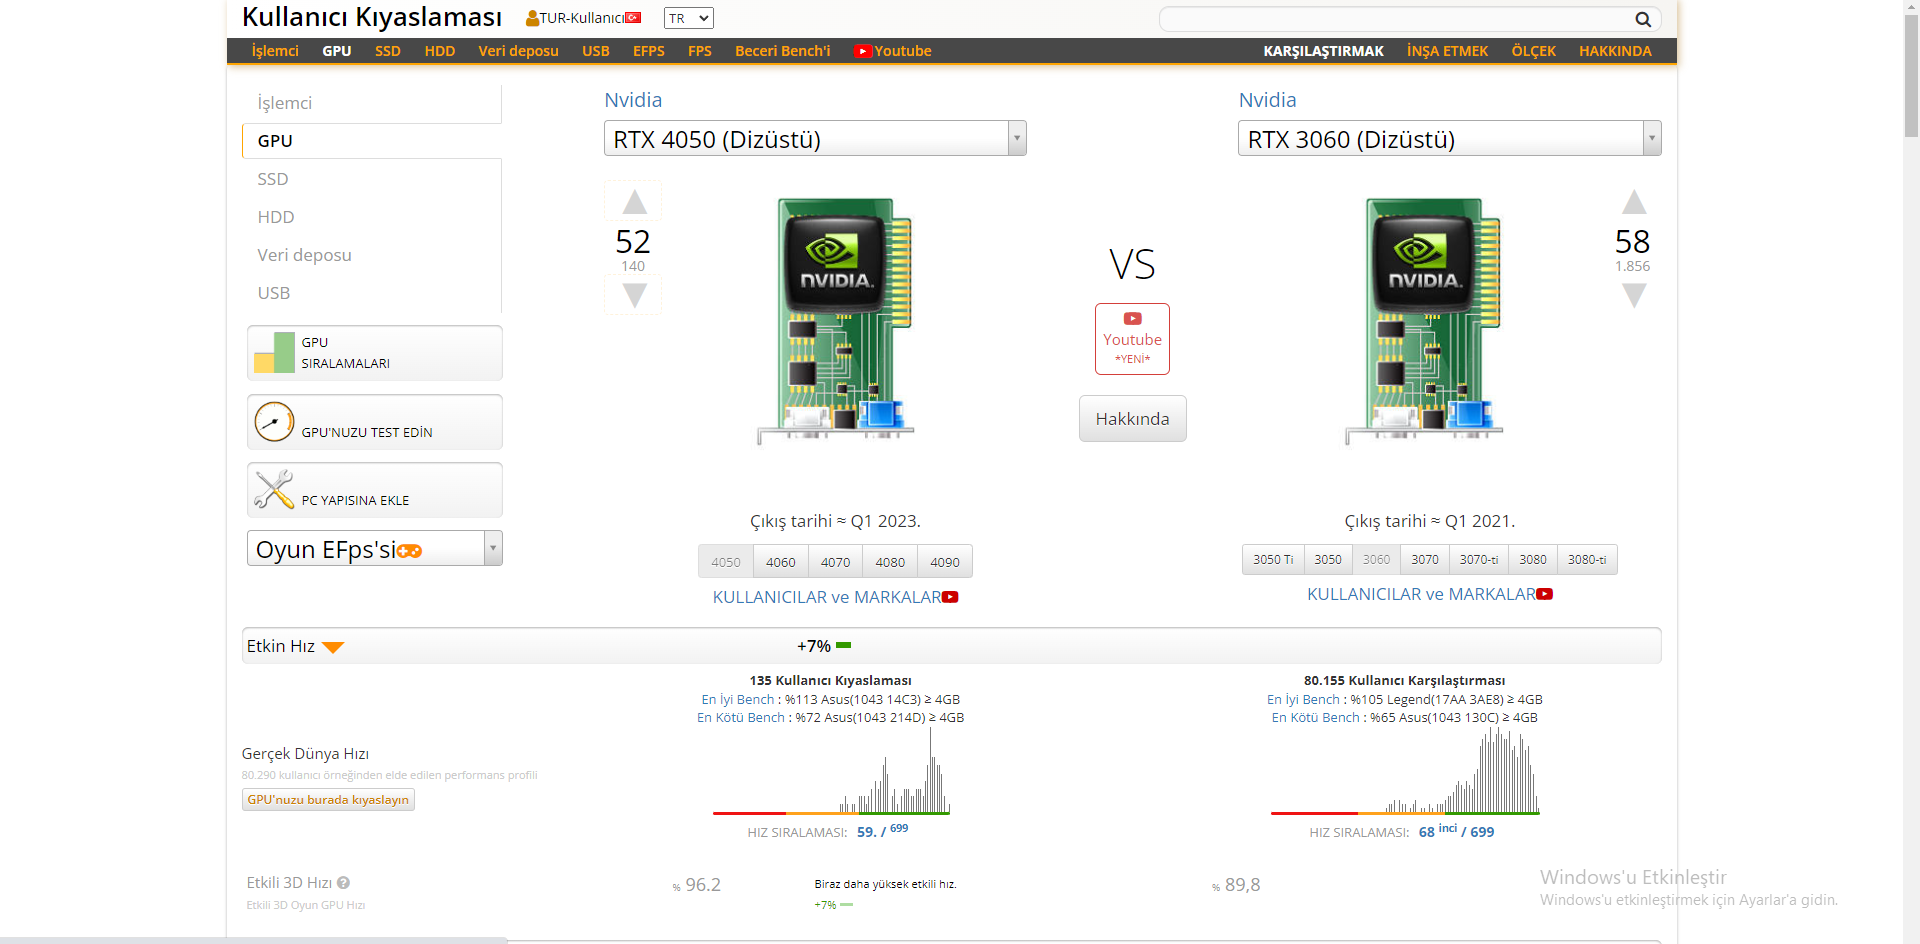Select the 3050 model button
Screen dimensions: 1920x944
point(1328,559)
